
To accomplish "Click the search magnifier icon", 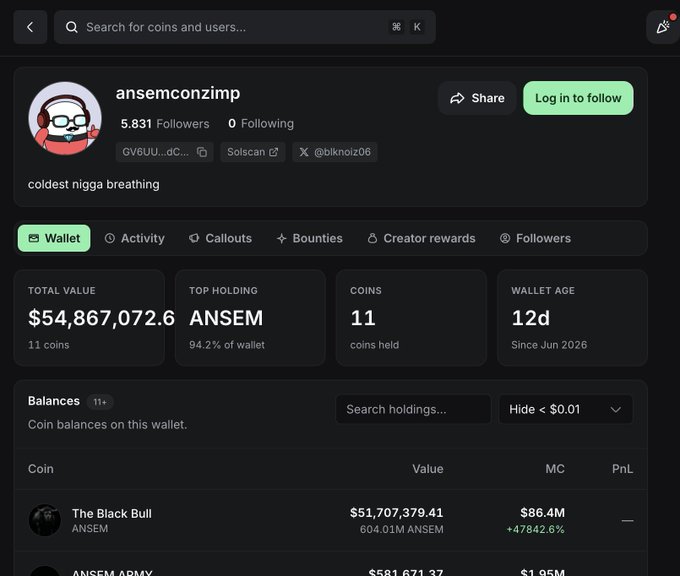I will (x=72, y=27).
